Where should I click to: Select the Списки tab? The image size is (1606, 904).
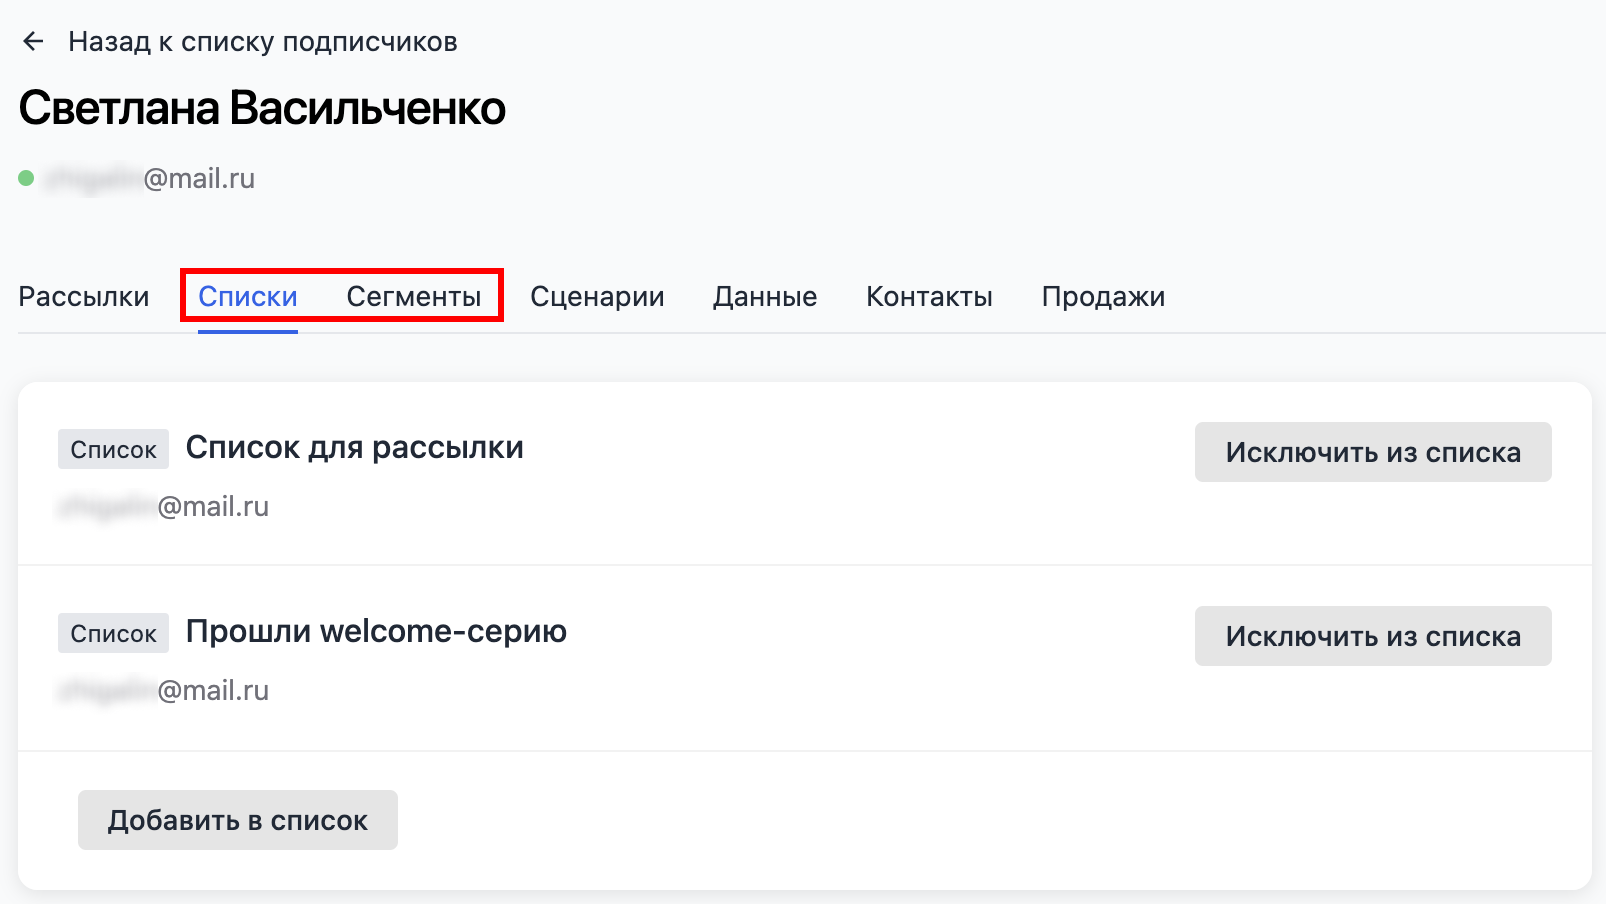point(247,296)
